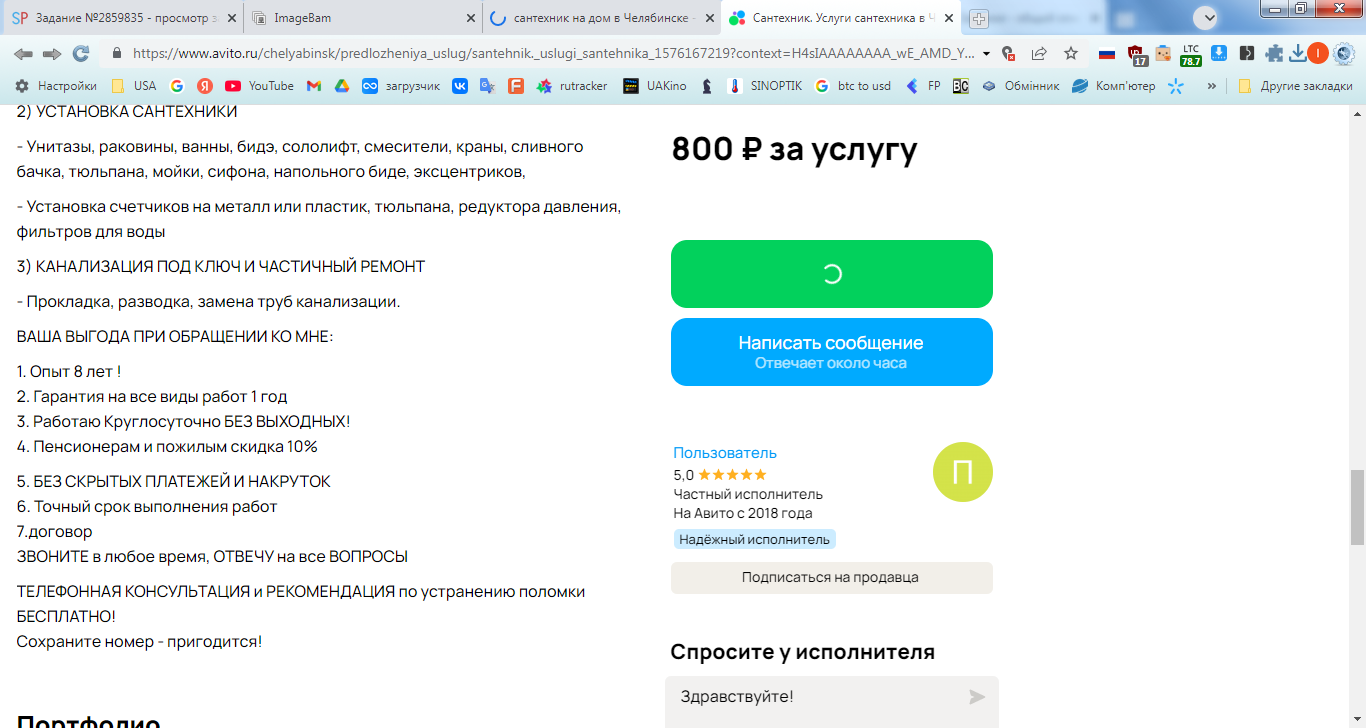The image size is (1366, 728).
Task: Open the YouTube bookmark
Action: tap(259, 86)
